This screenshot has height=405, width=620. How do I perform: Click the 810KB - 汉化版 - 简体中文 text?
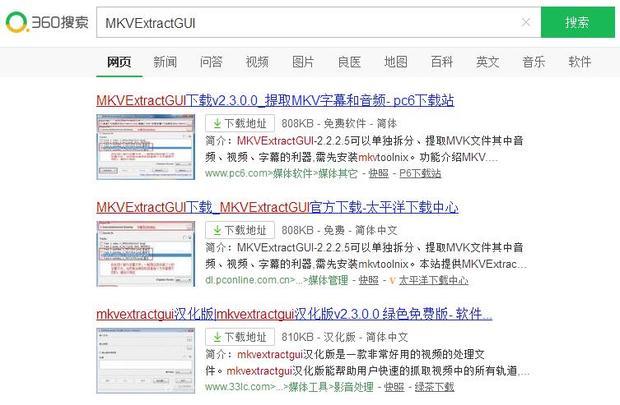click(345, 337)
